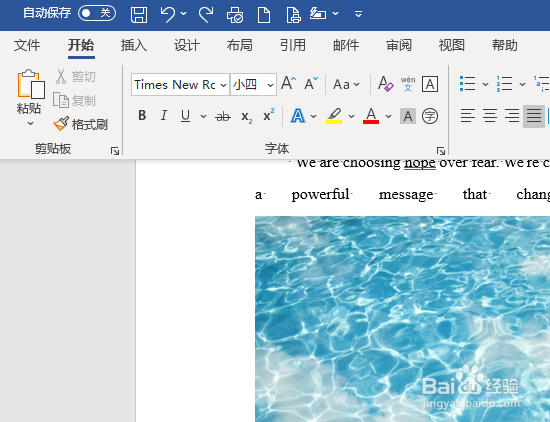Toggle underline formatting
The image size is (550, 422).
pyautogui.click(x=186, y=116)
